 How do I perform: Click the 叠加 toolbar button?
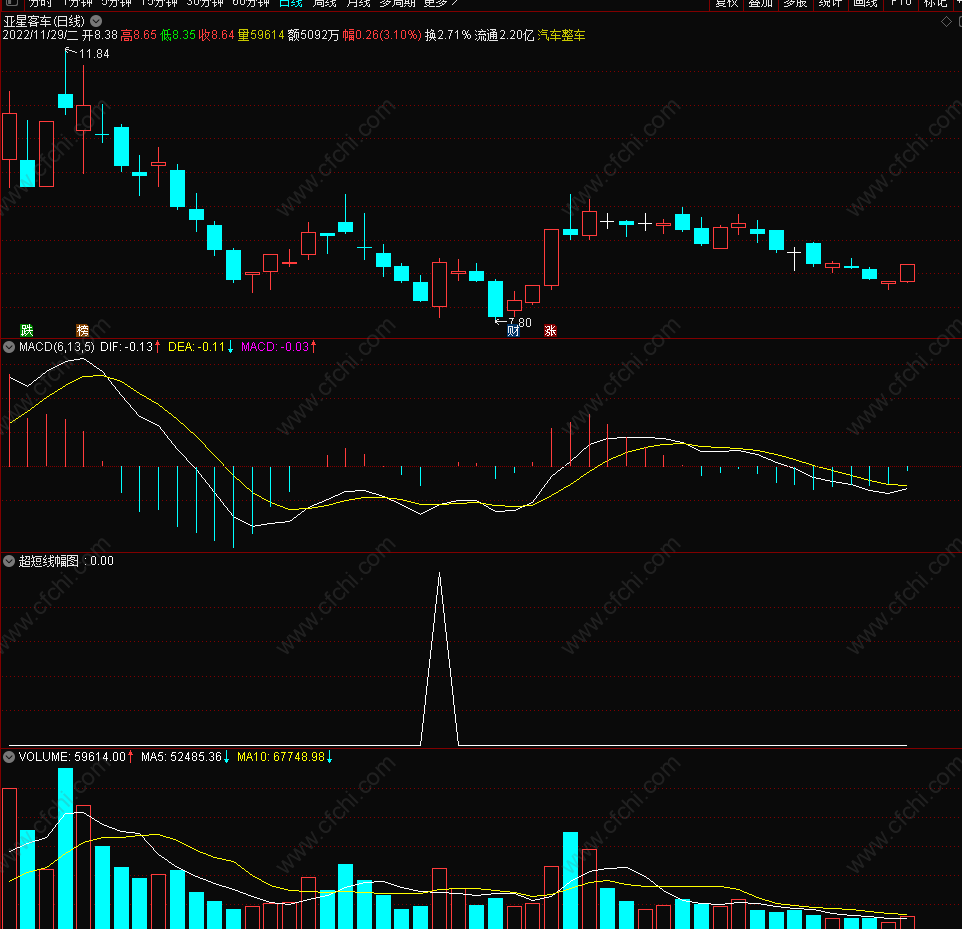click(761, 3)
